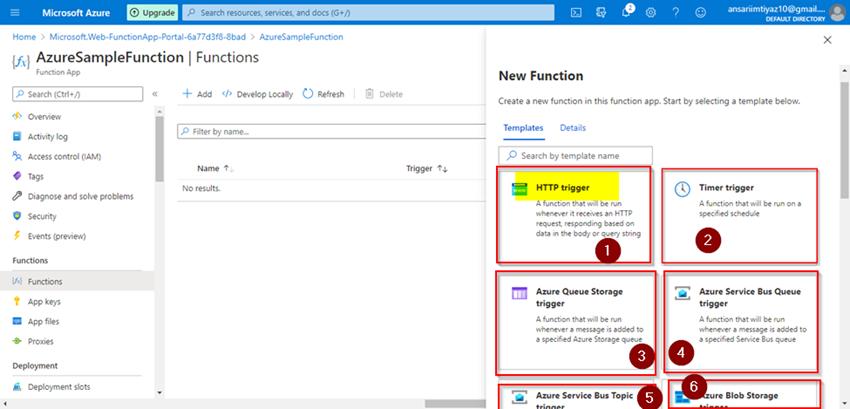The width and height of the screenshot is (850, 409).
Task: Open AzureSampleFunction breadcrumb link
Action: coord(301,37)
